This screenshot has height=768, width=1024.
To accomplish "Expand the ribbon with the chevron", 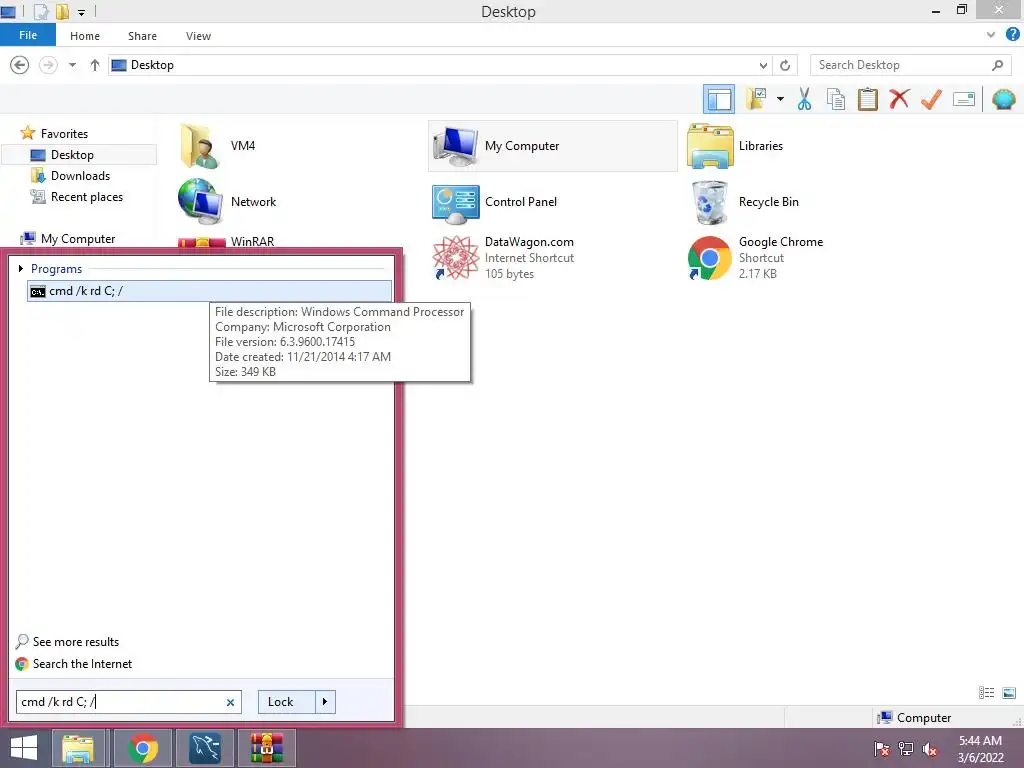I will pyautogui.click(x=991, y=35).
